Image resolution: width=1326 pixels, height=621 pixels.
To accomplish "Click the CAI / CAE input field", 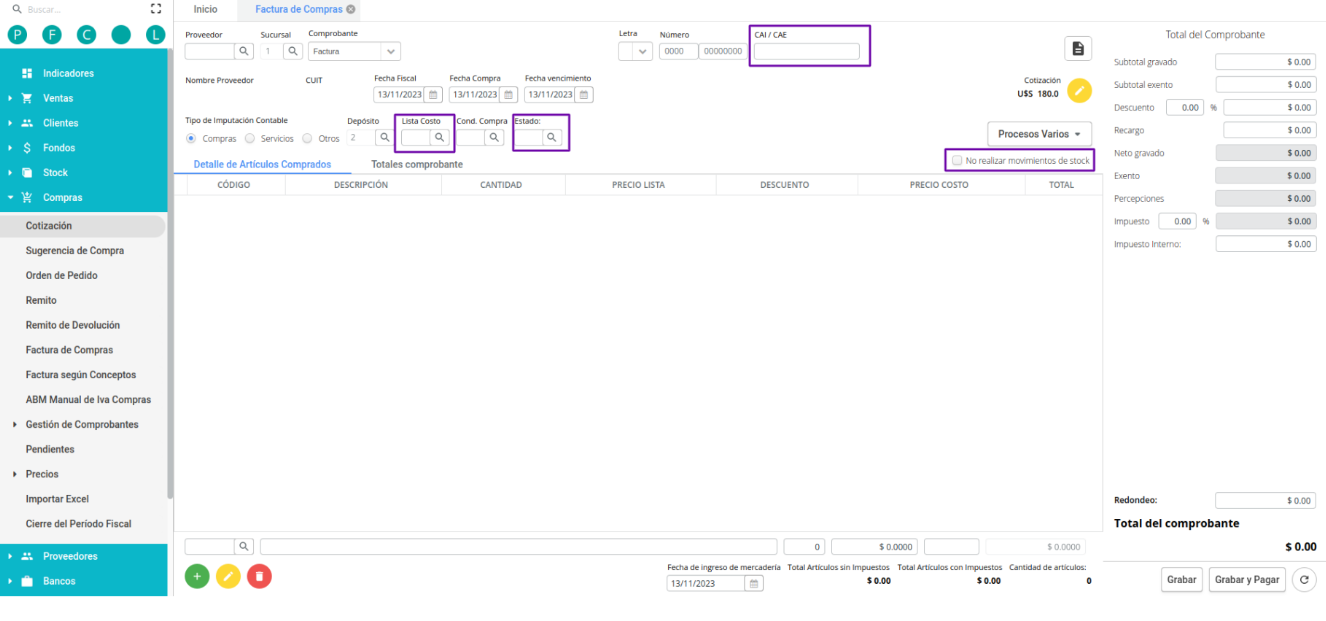I will pyautogui.click(x=807, y=52).
